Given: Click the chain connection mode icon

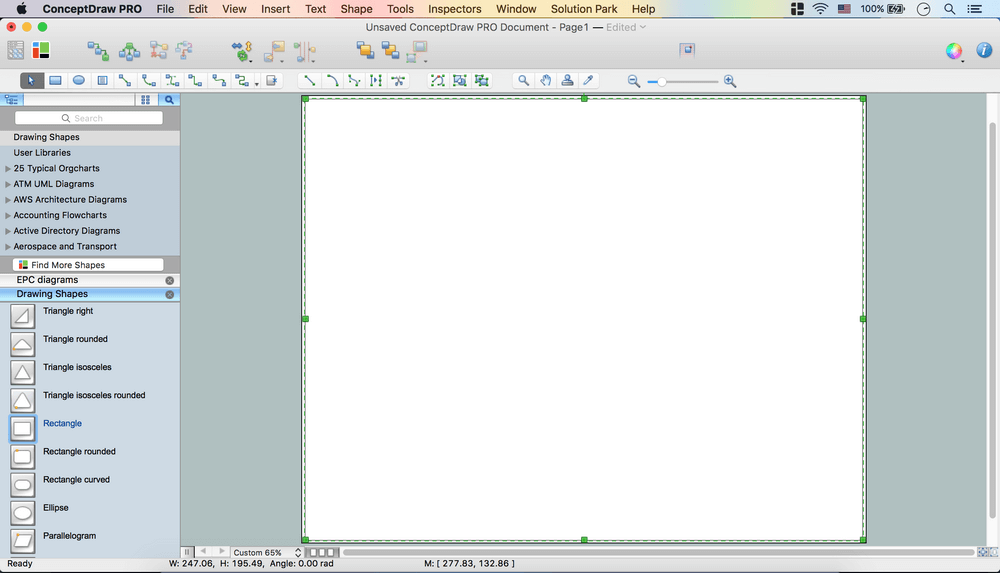Looking at the screenshot, I should click(98, 51).
